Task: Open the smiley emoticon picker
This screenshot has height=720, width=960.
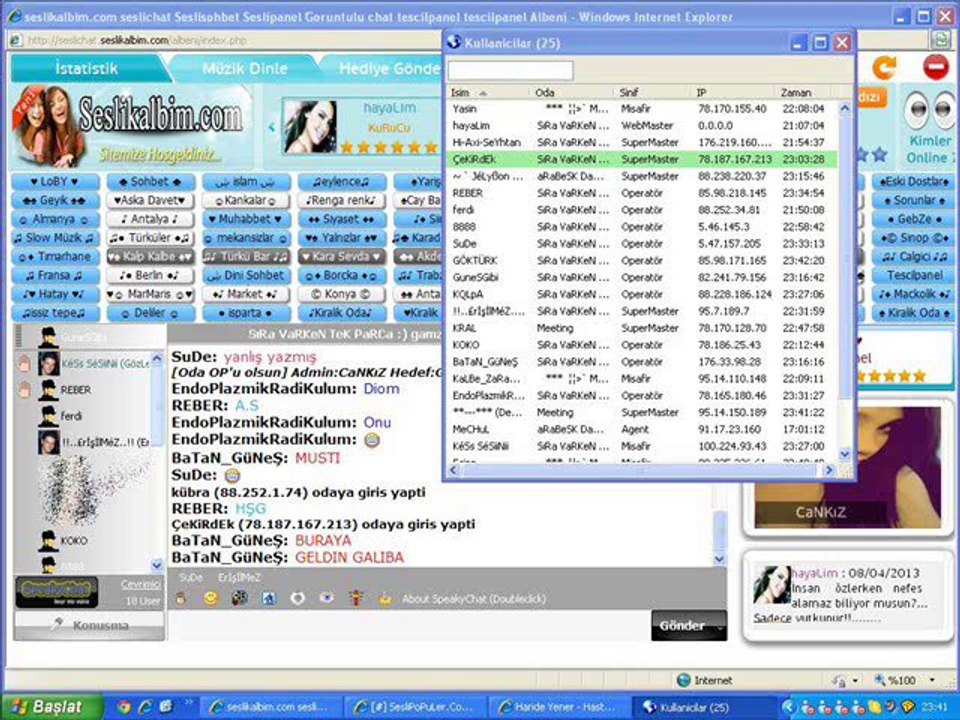Action: pos(210,598)
